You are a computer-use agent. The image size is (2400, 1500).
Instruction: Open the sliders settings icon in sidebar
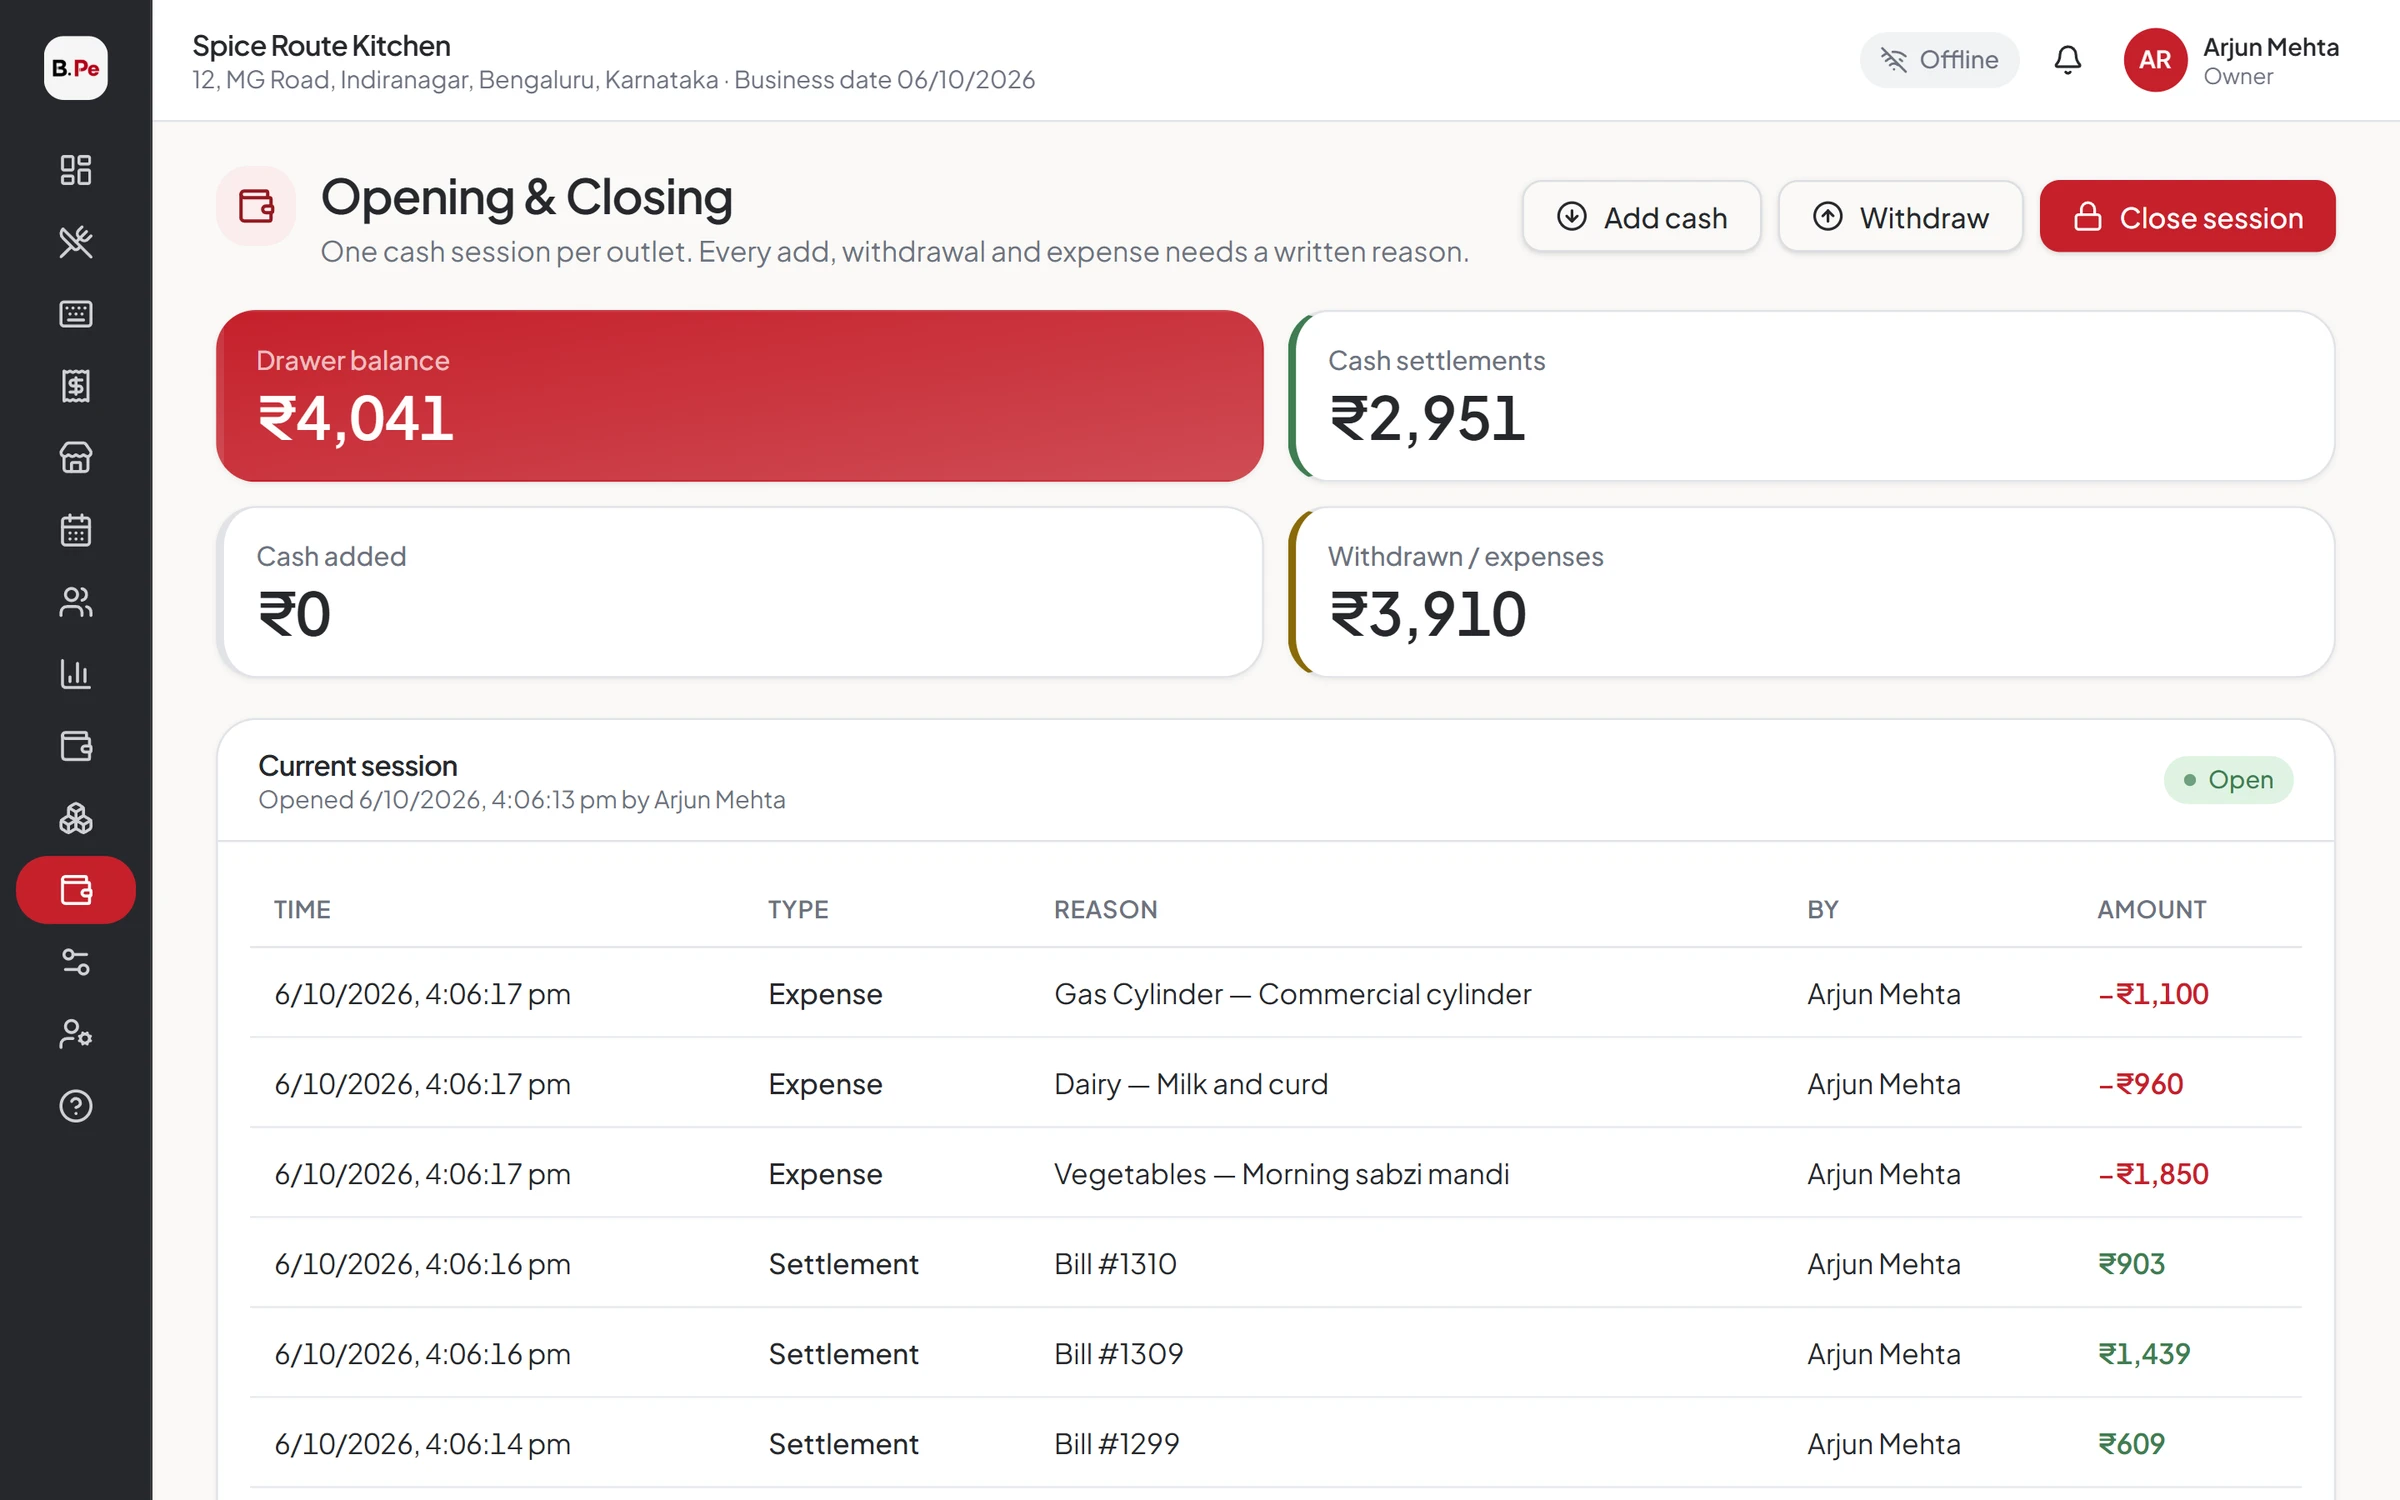76,962
